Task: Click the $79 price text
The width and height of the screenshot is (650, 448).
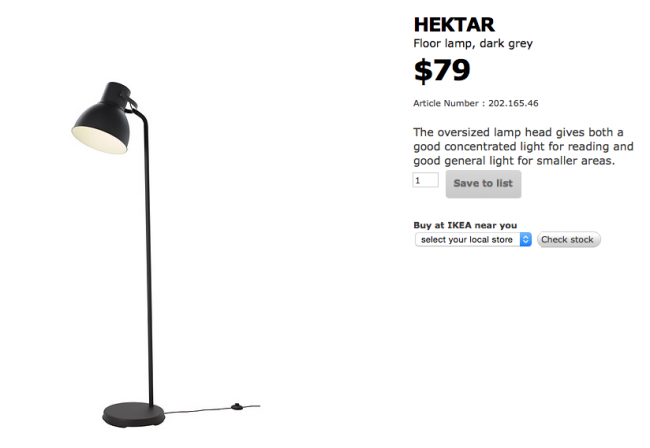Action: point(442,70)
